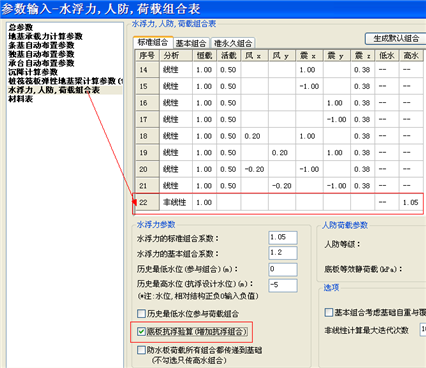Image resolution: width=426 pixels, height=368 pixels.
Task: Select row number 22 header
Action: tap(147, 202)
